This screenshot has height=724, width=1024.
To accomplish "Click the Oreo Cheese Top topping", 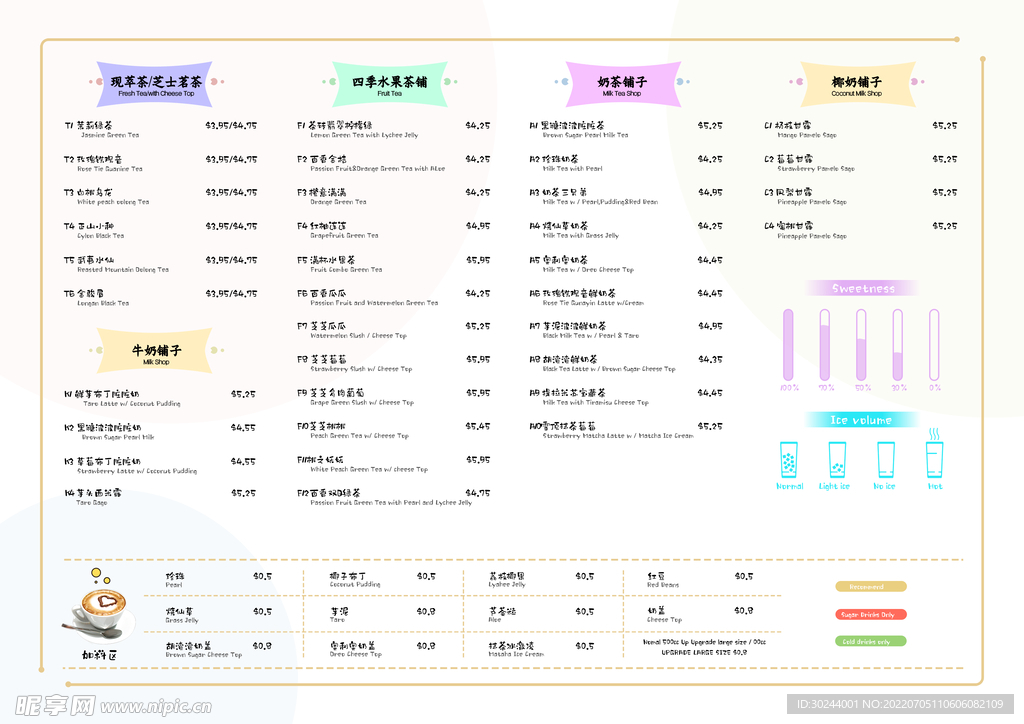I will [x=383, y=650].
